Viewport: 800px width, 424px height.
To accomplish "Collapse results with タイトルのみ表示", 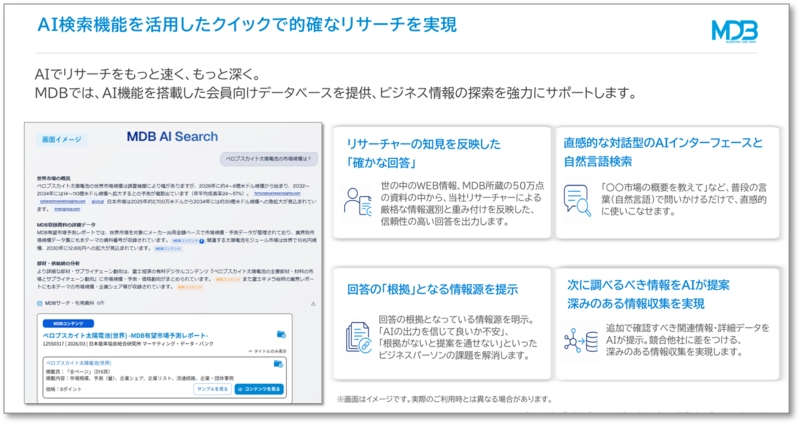I will (268, 351).
